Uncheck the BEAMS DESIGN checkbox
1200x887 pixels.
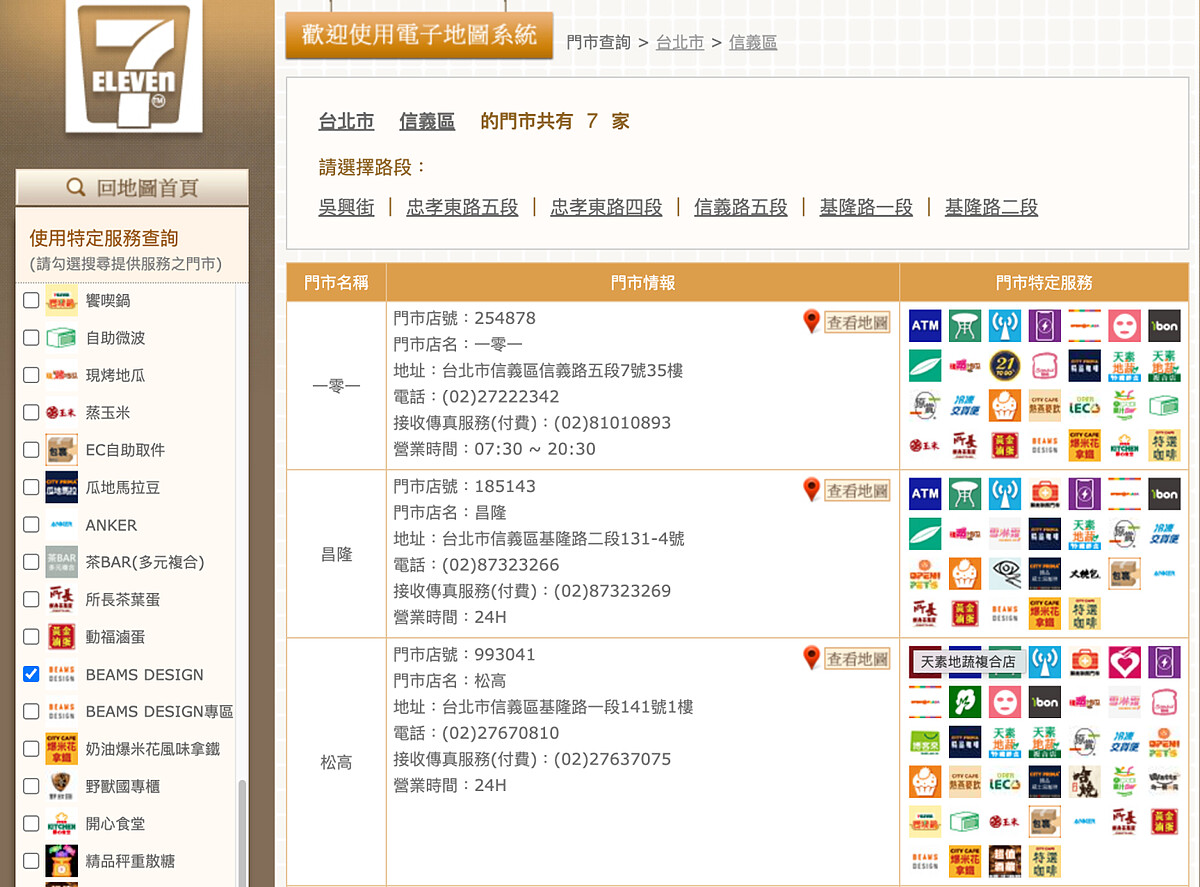[31, 674]
